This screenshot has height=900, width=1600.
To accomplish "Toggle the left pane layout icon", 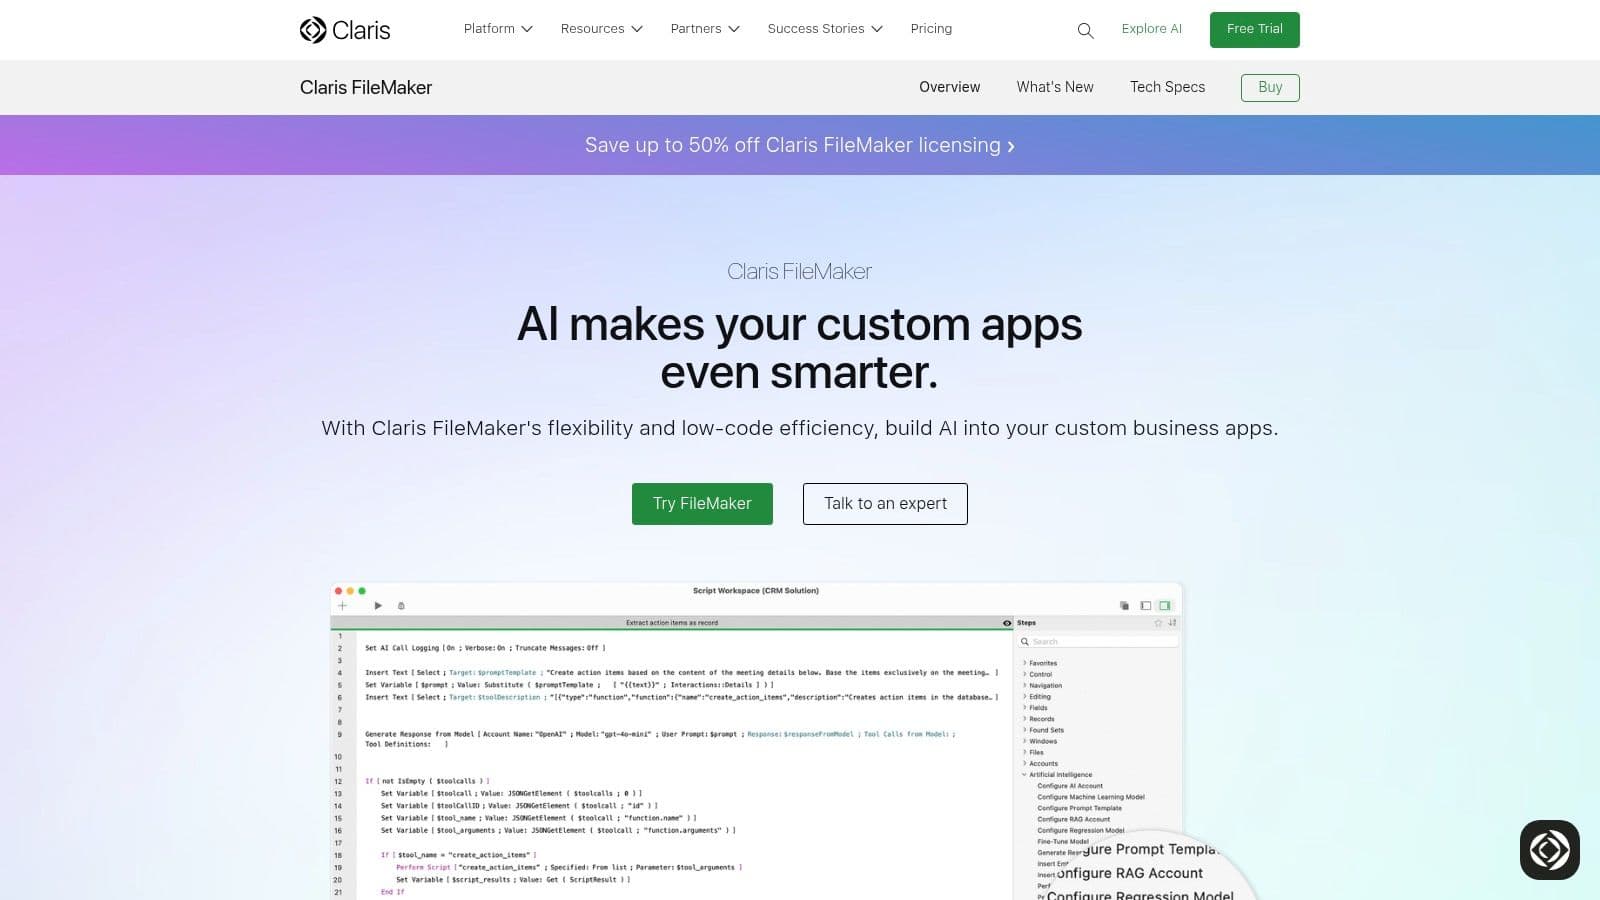I will (1146, 605).
